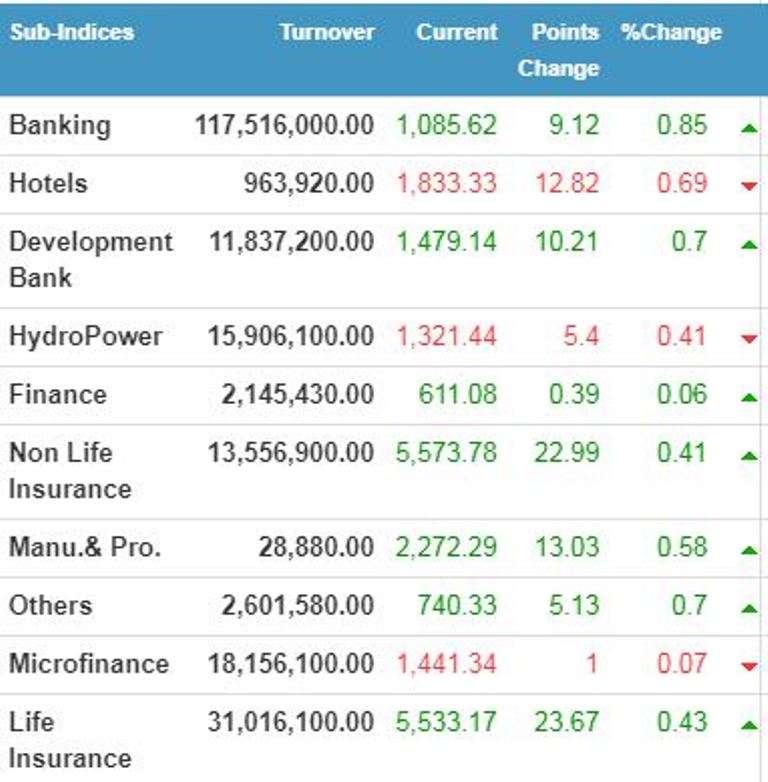768x782 pixels.
Task: Open the Hotels sub-index
Action: (48, 184)
